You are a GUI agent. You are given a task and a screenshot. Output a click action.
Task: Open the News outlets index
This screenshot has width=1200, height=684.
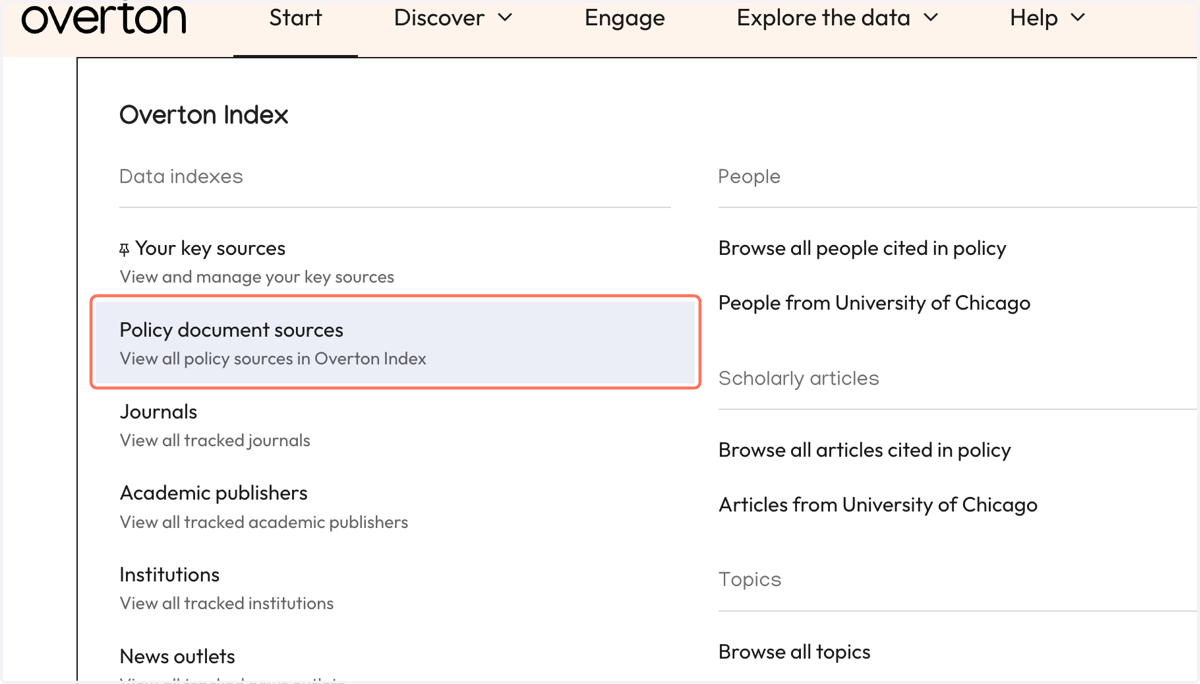(x=177, y=656)
